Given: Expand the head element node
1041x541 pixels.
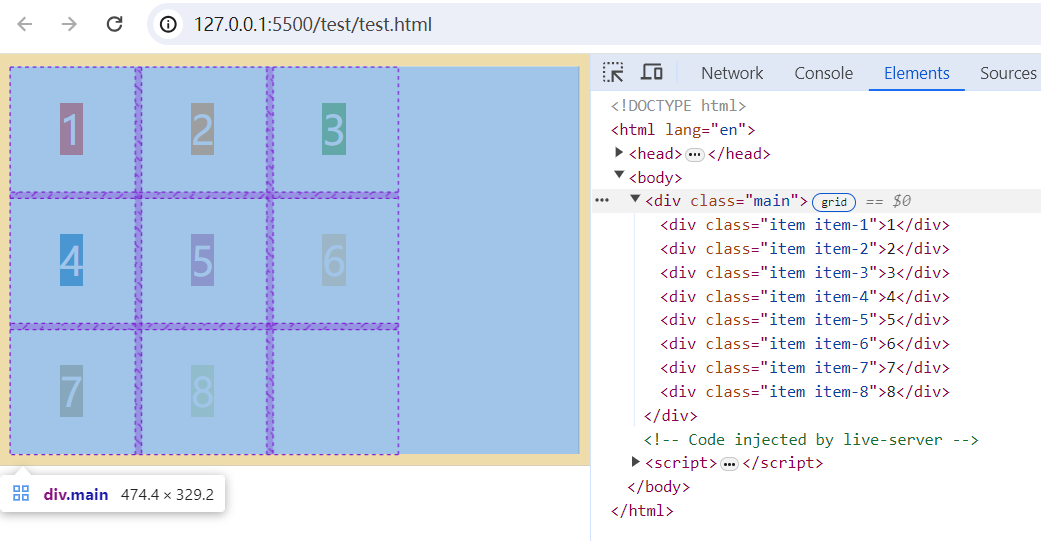Looking at the screenshot, I should [619, 153].
